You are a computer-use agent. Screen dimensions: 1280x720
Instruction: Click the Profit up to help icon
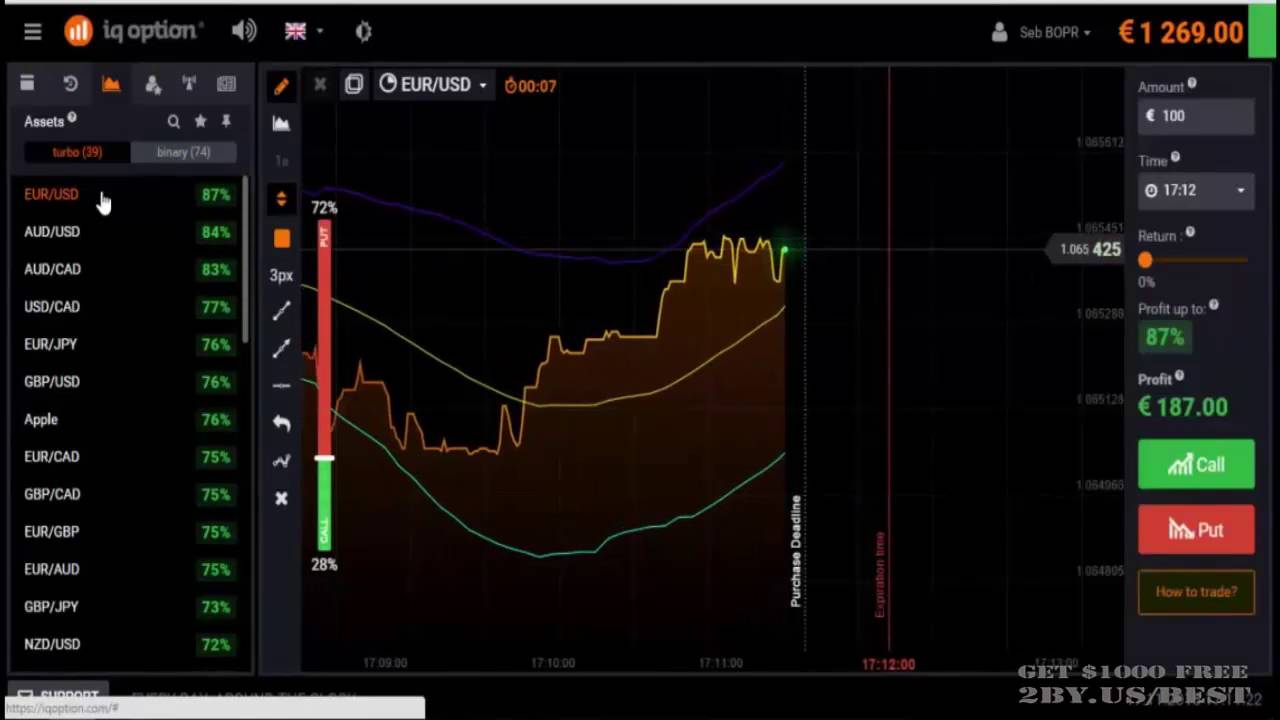pos(1214,306)
